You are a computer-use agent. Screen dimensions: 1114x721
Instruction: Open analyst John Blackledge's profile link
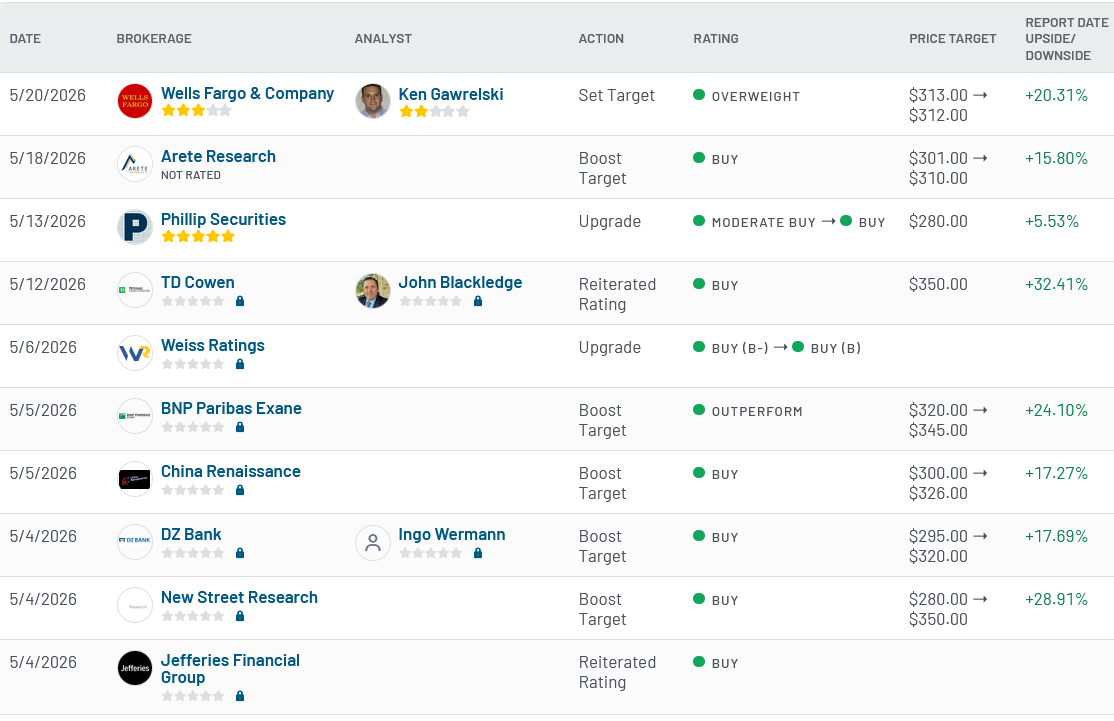tap(460, 283)
